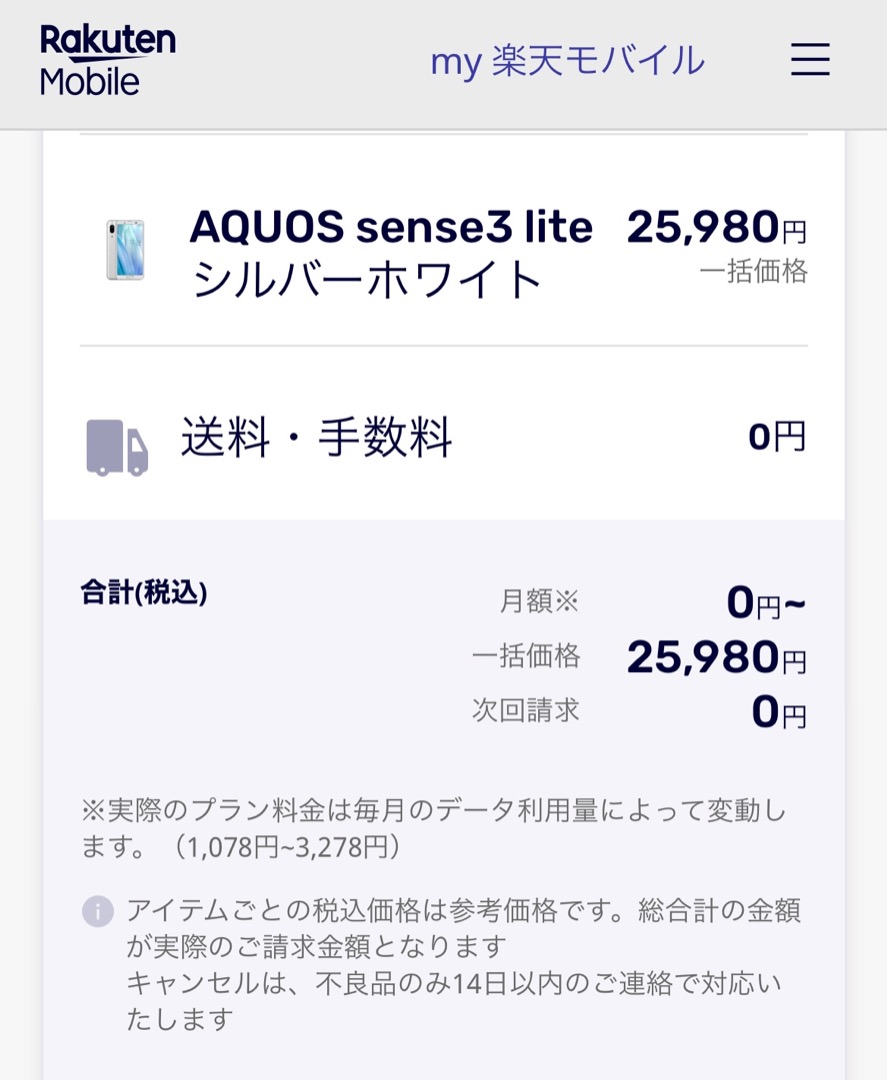This screenshot has width=887, height=1080.
Task: Select the AQUOS sense3 lite product name
Action: 390,227
